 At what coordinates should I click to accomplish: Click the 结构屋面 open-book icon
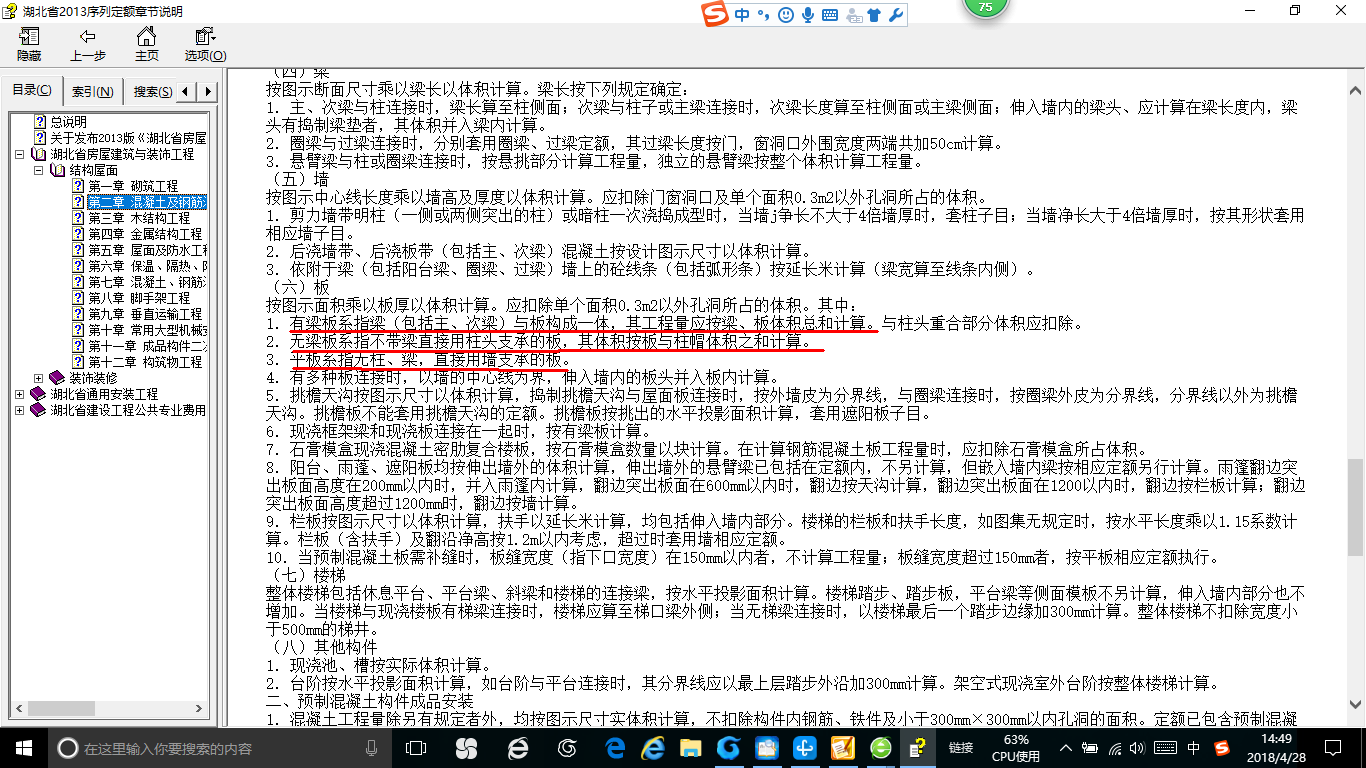[57, 171]
